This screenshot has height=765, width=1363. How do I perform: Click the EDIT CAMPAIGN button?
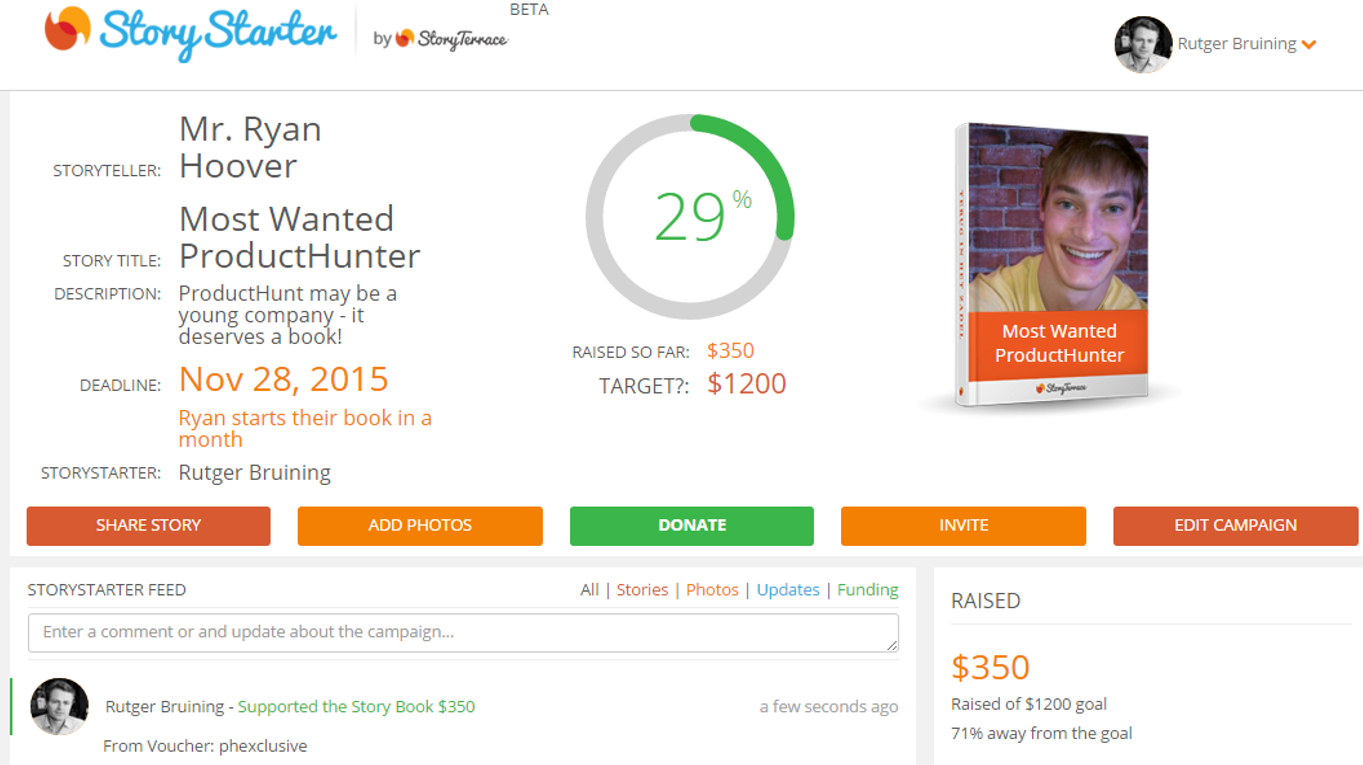coord(1235,525)
